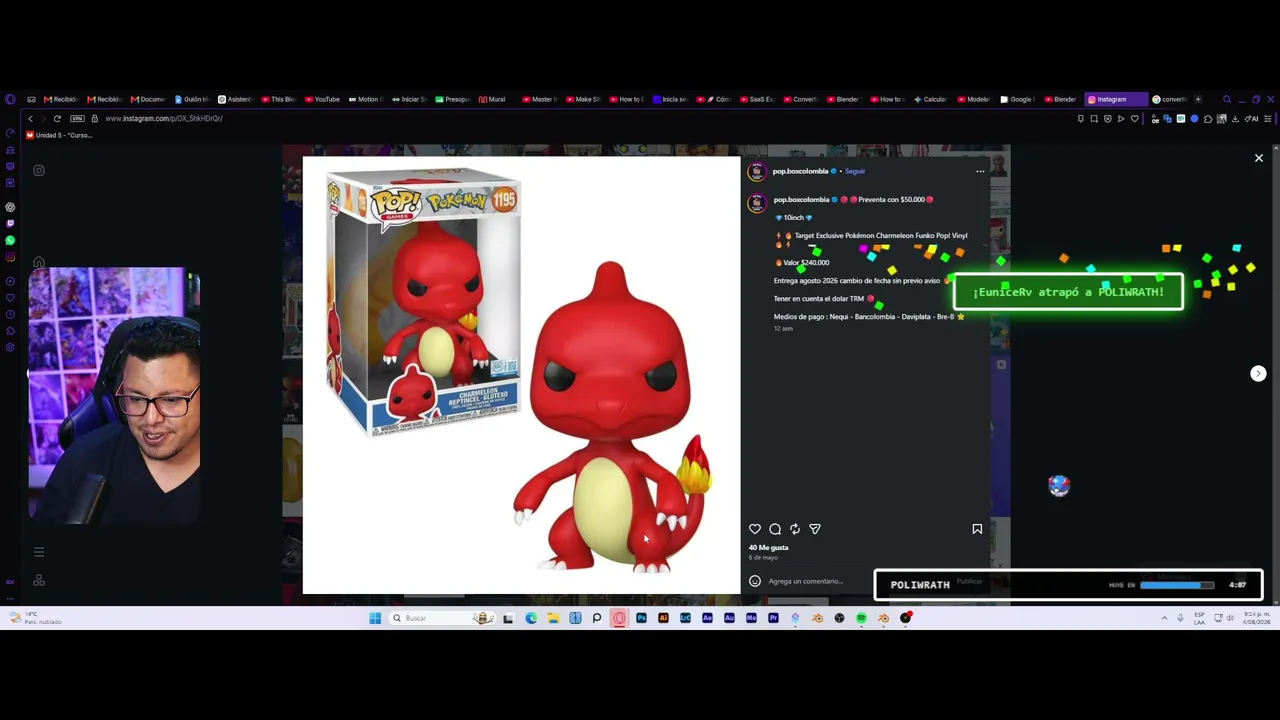Switch to the Presupuesto tab

(453, 99)
